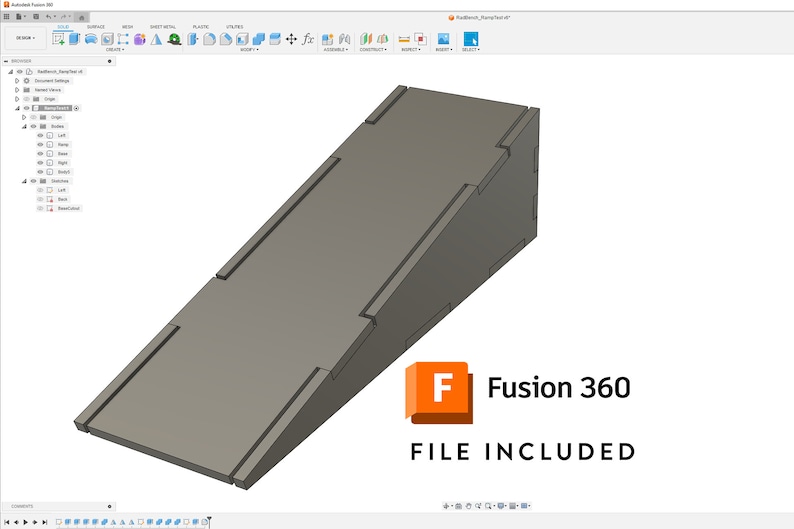Select the Plane at Angle tool

[x=382, y=39]
